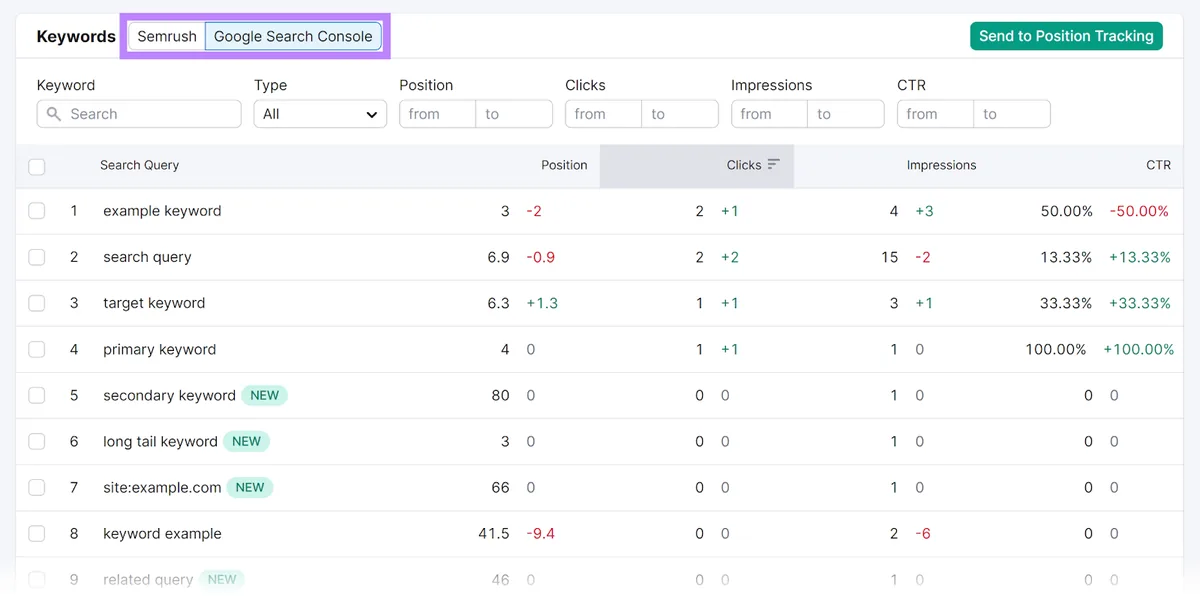Image resolution: width=1200 pixels, height=603 pixels.
Task: Check the box for target keyword row
Action: [x=37, y=303]
